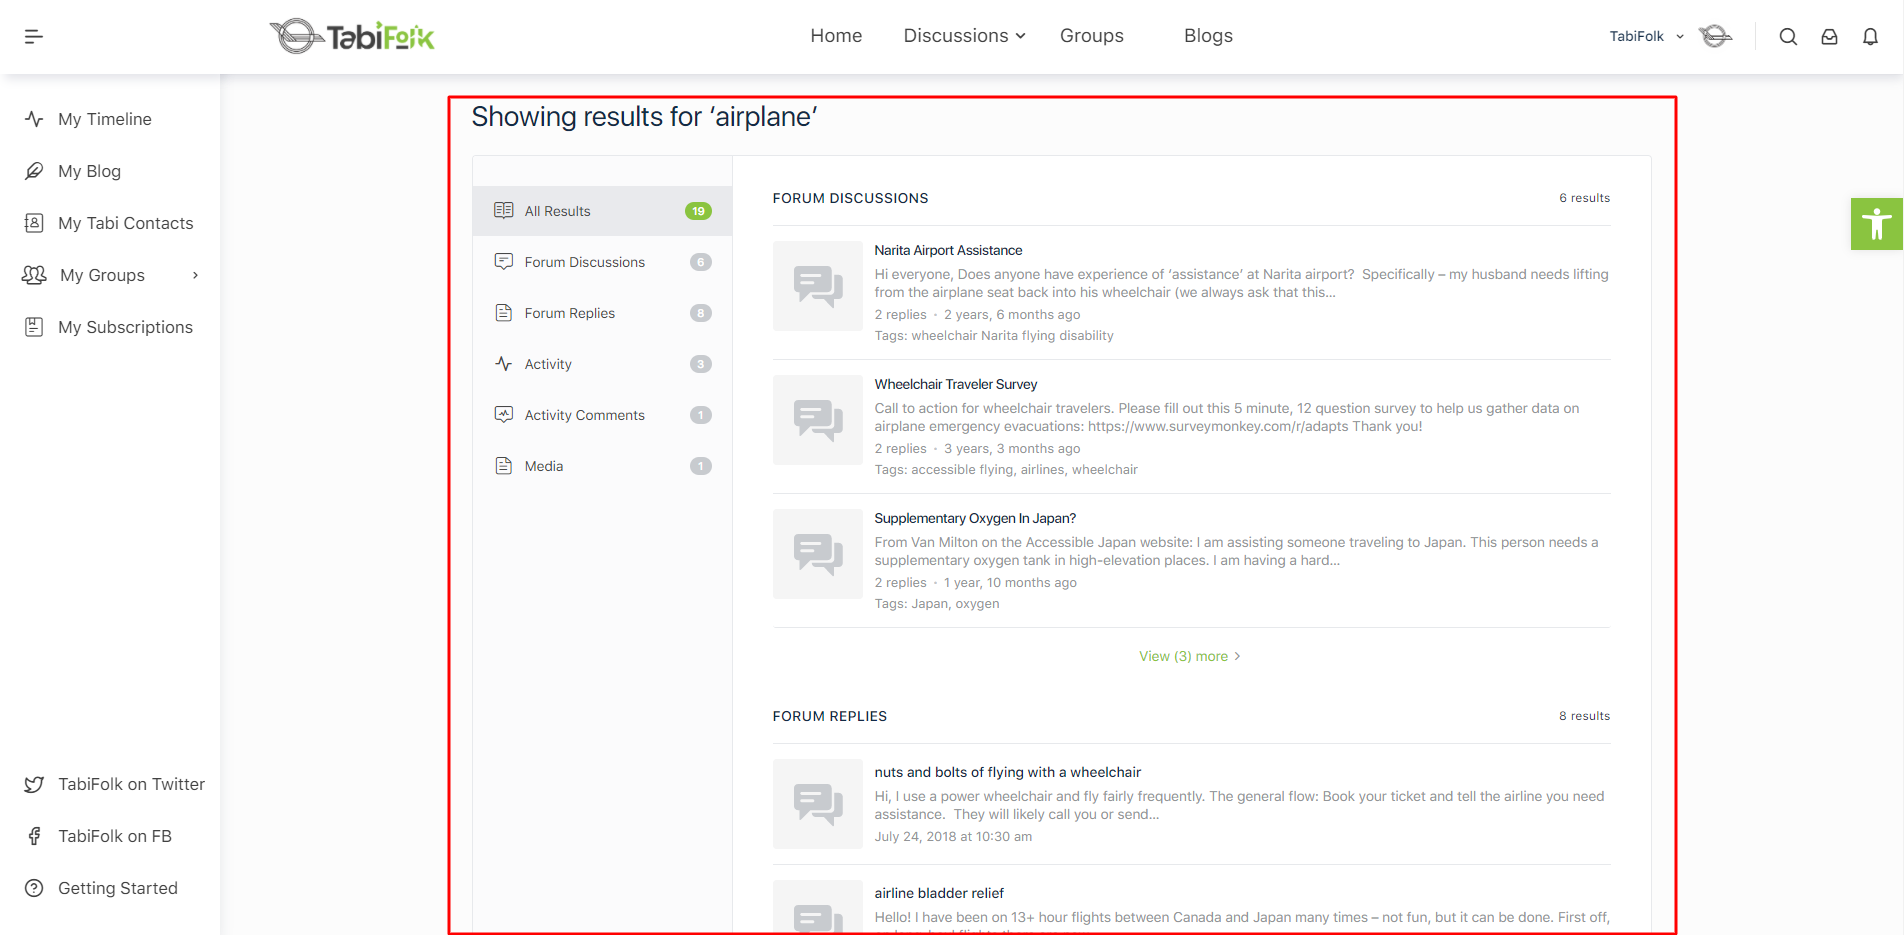1904x935 pixels.
Task: Open TabiFolk on Twitter link
Action: (x=131, y=784)
